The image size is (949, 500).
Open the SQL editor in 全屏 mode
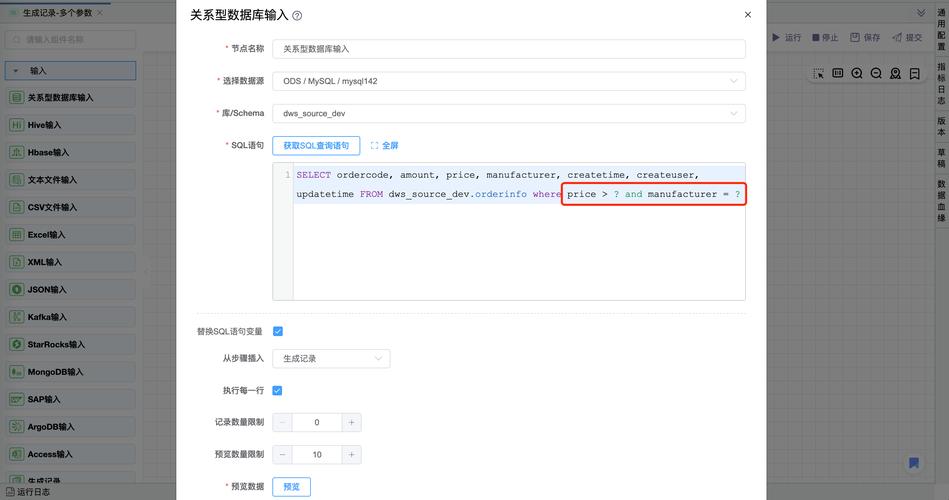coord(384,145)
